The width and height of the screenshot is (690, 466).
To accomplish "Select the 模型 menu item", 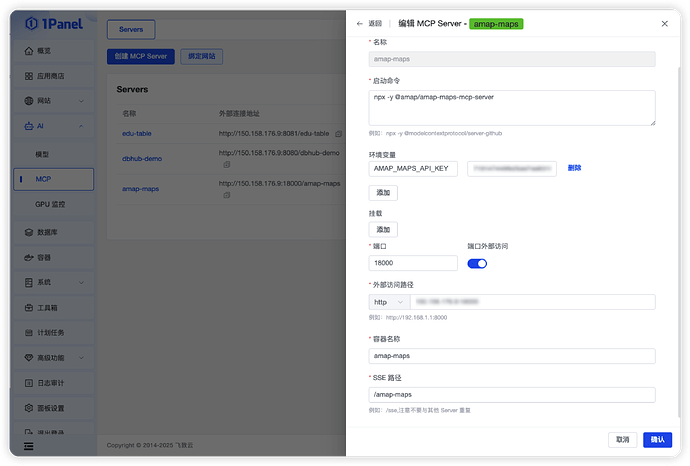I will click(54, 154).
